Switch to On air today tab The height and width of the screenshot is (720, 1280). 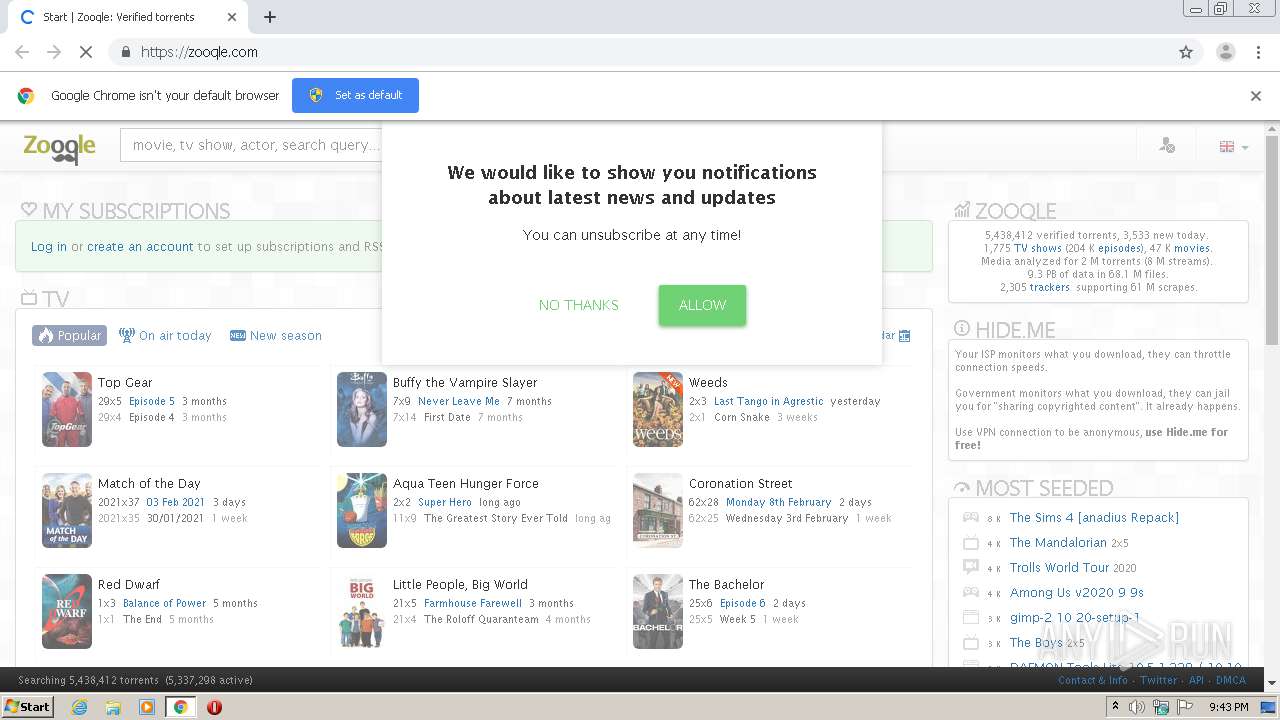pyautogui.click(x=165, y=336)
